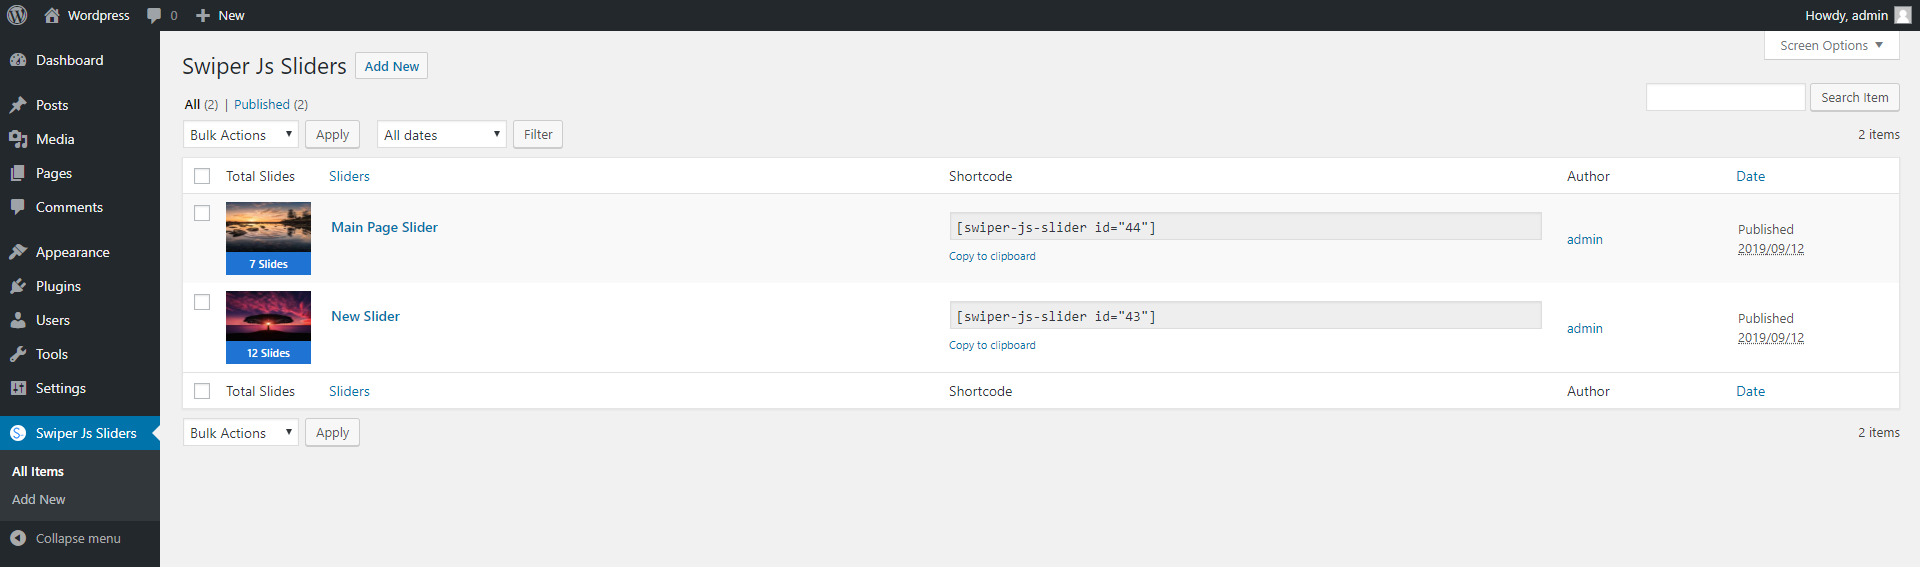Check the Main Page Slider row checkbox
Screen dimensions: 1920x567
tap(202, 213)
